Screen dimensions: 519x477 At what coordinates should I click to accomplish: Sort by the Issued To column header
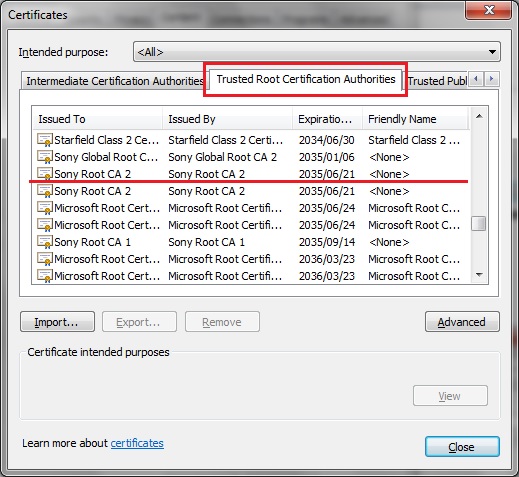click(x=98, y=119)
